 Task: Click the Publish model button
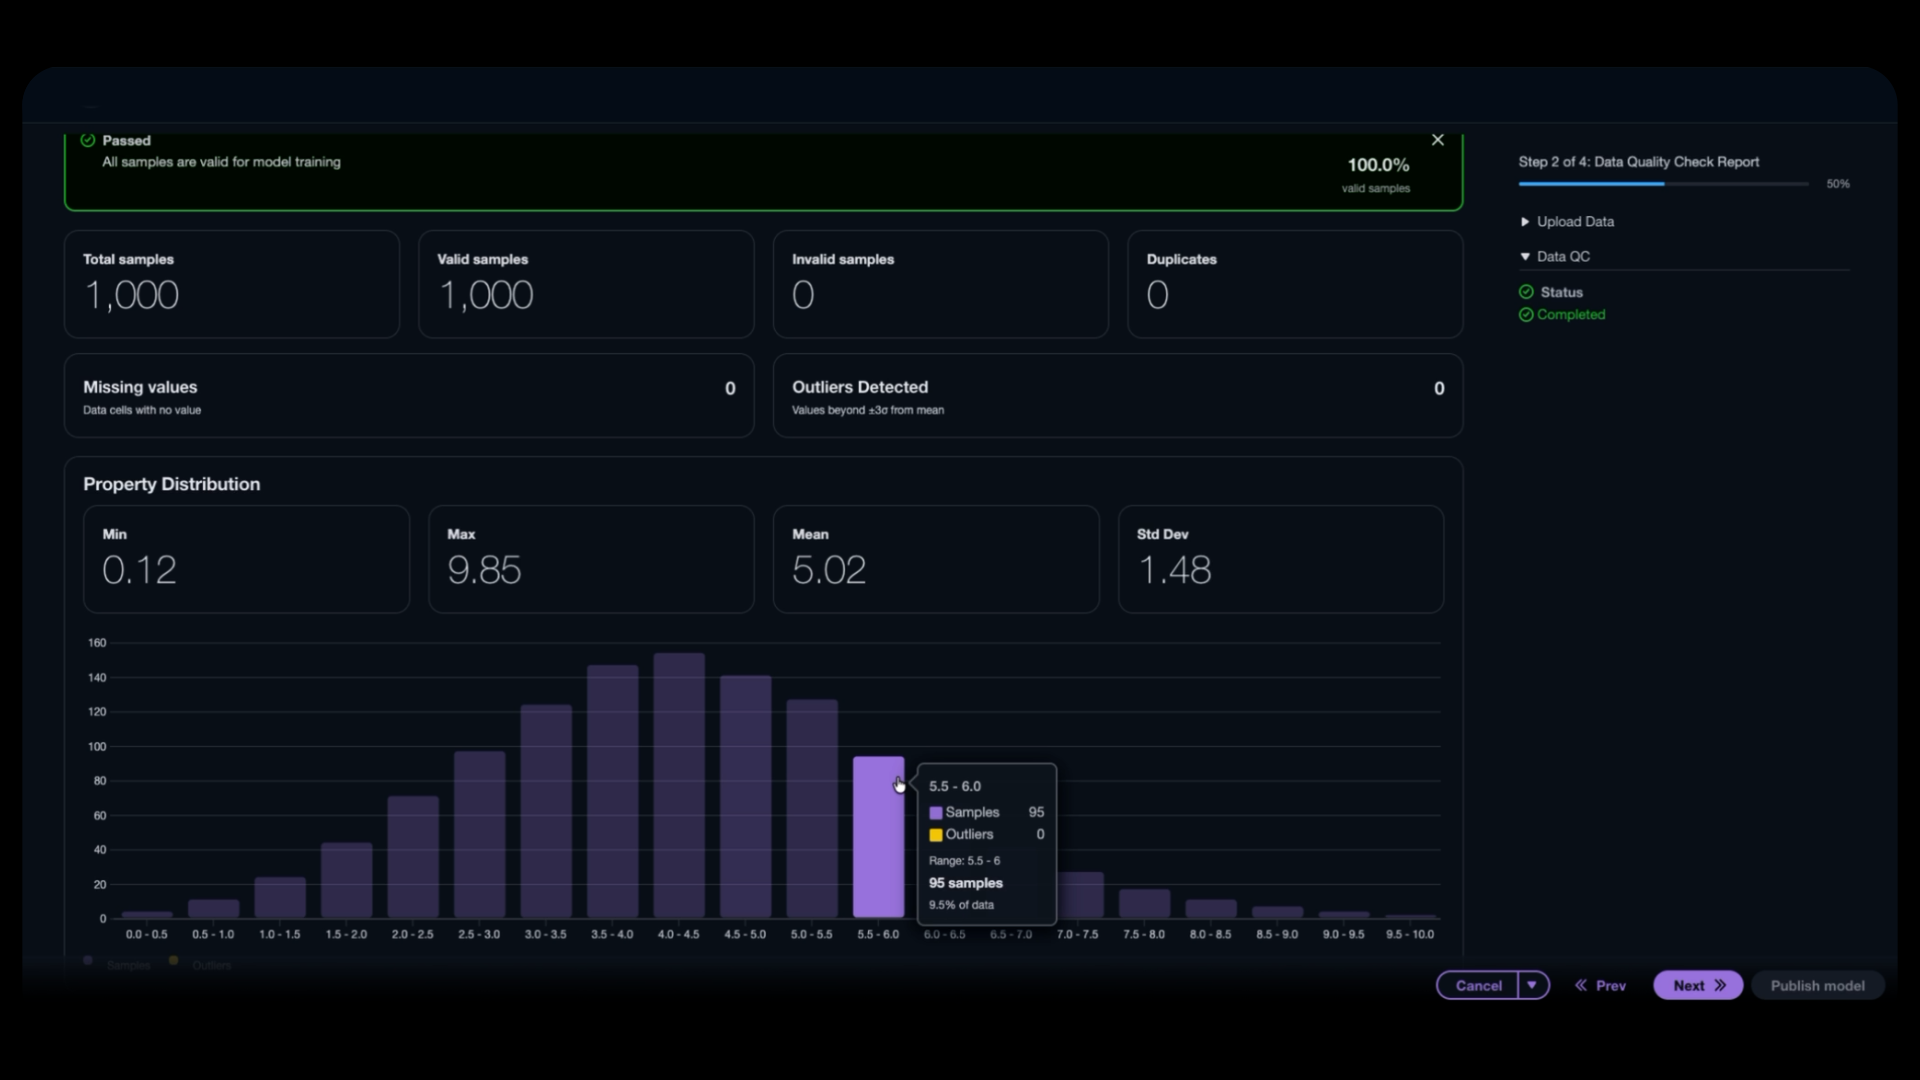tap(1817, 985)
